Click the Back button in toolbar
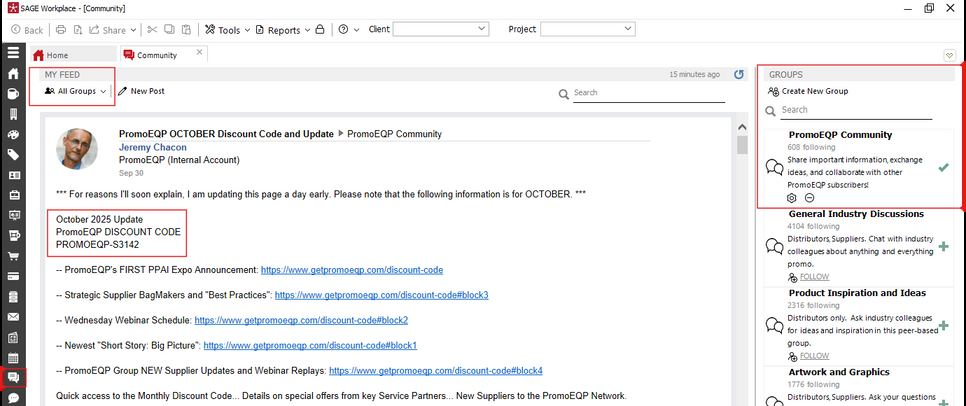The height and width of the screenshot is (406, 966). tap(27, 30)
